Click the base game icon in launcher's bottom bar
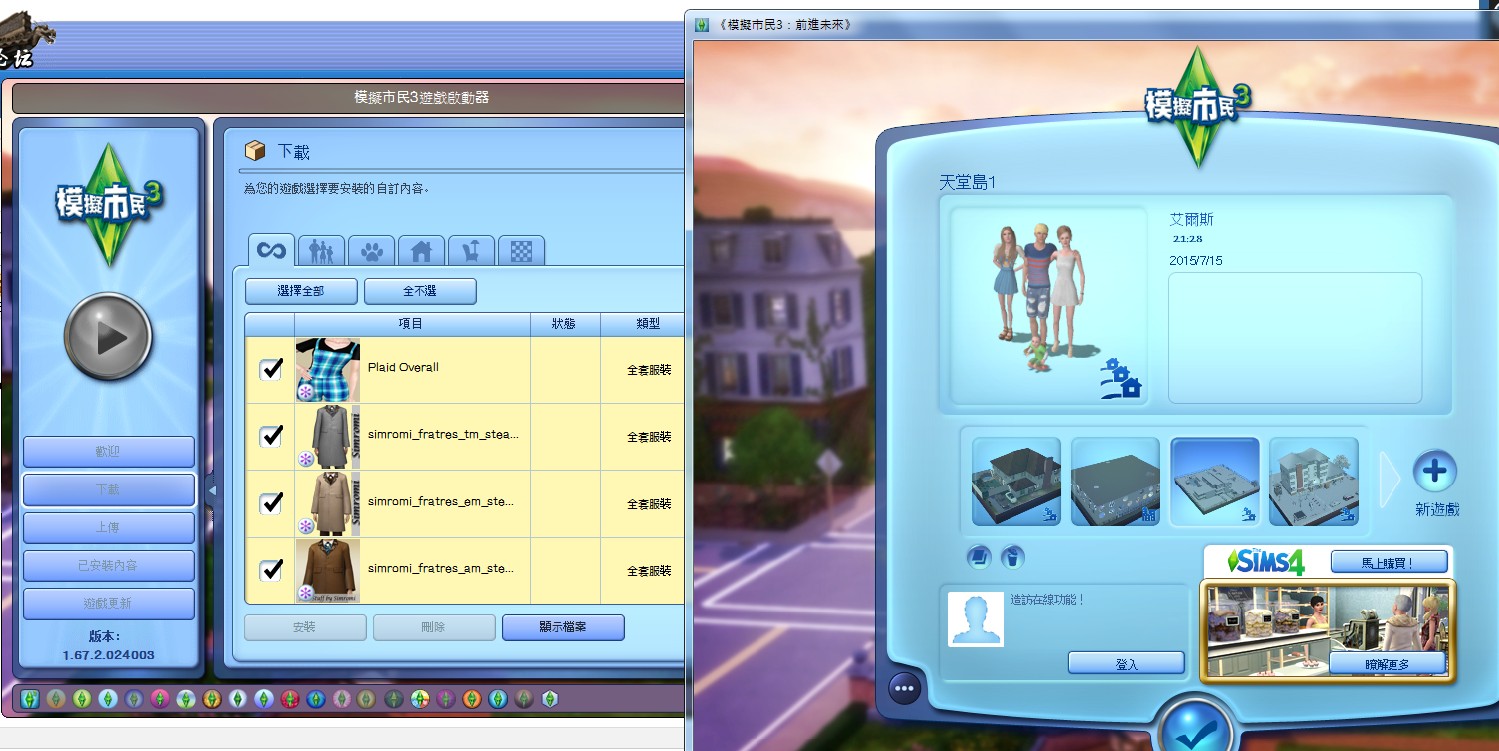 tap(30, 698)
